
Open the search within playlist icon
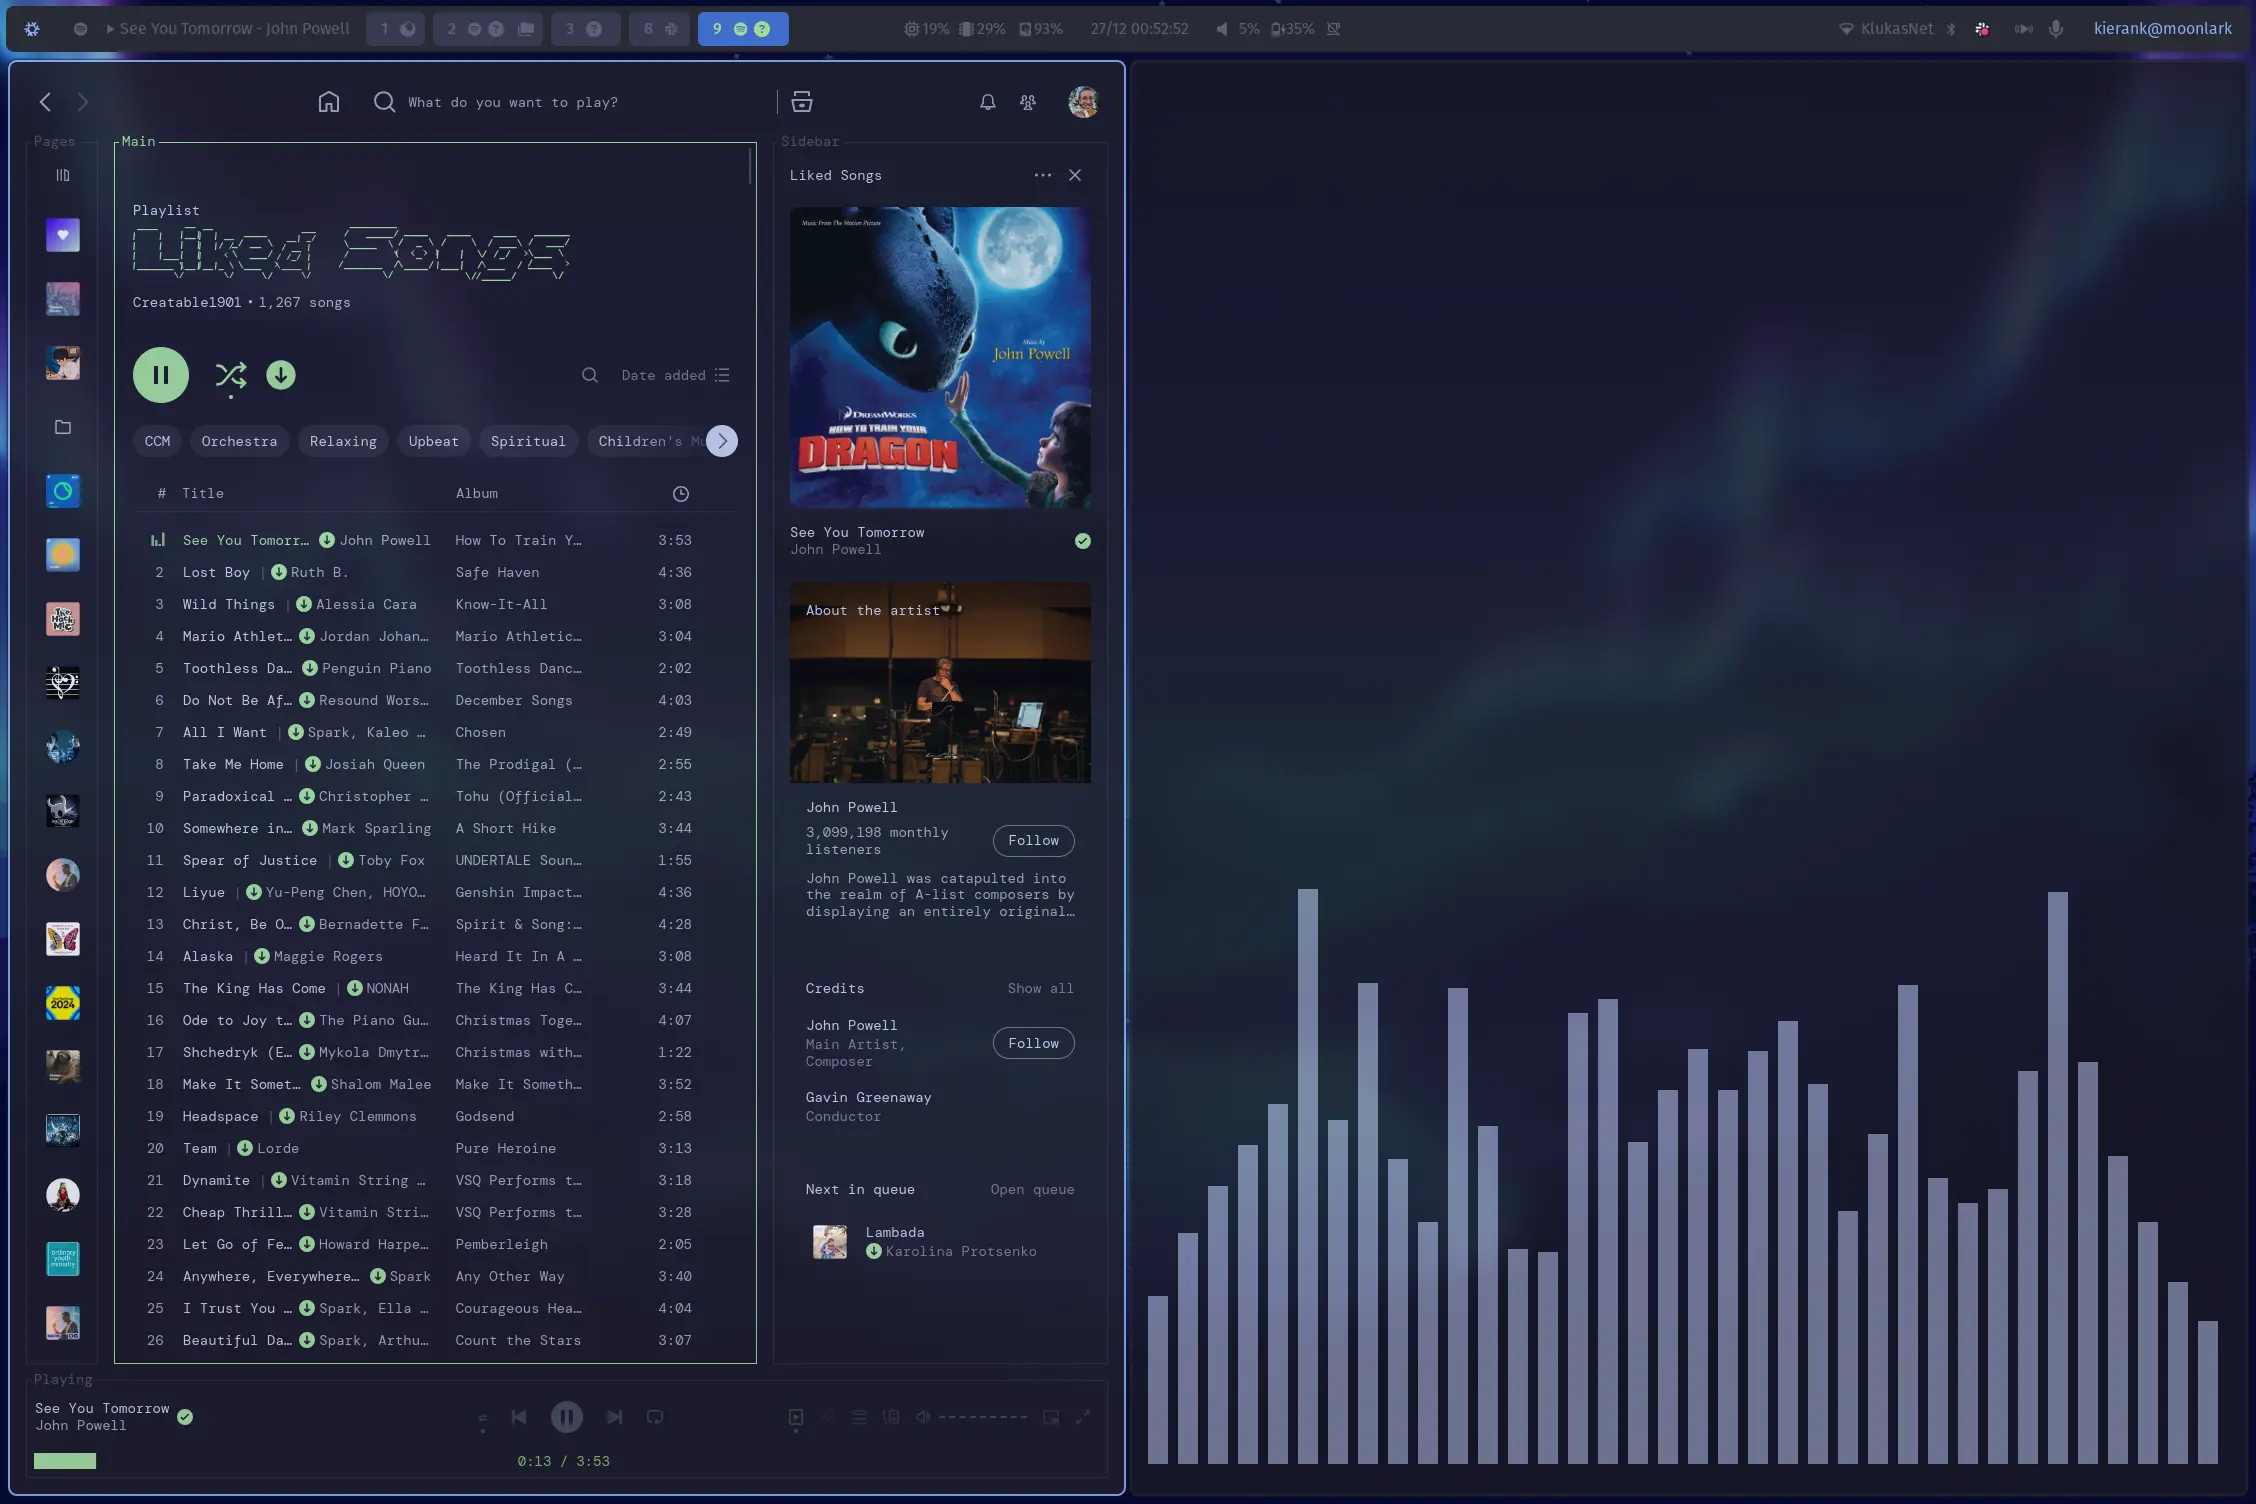click(x=589, y=375)
